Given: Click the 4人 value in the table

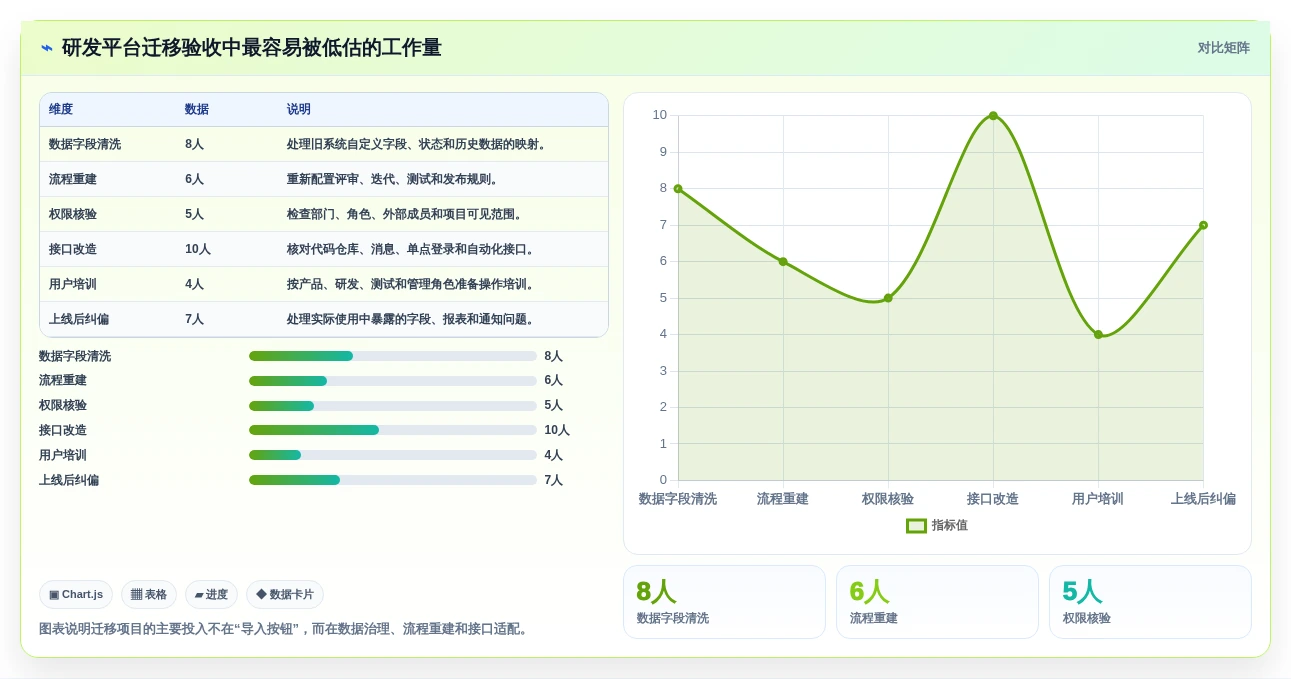Looking at the screenshot, I should click(194, 284).
